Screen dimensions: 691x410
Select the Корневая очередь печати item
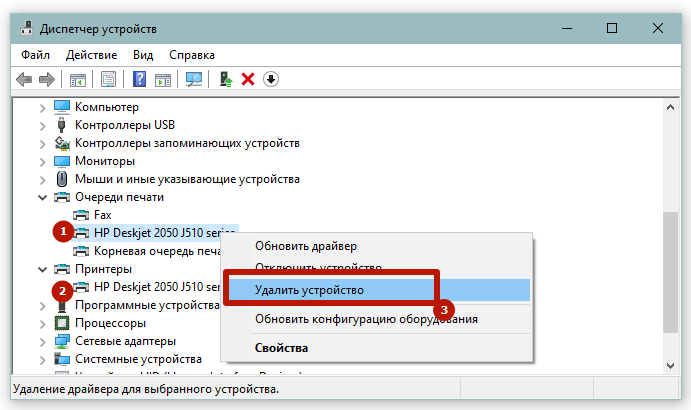157,251
